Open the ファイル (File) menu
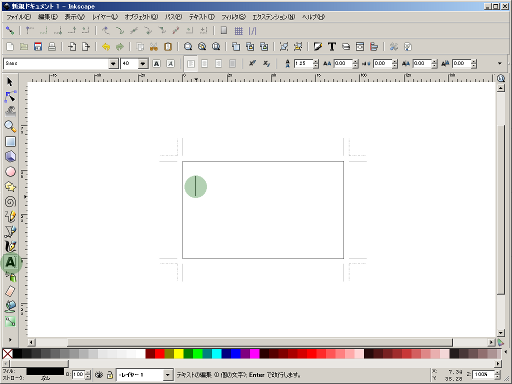The width and height of the screenshot is (512, 384). [19, 17]
